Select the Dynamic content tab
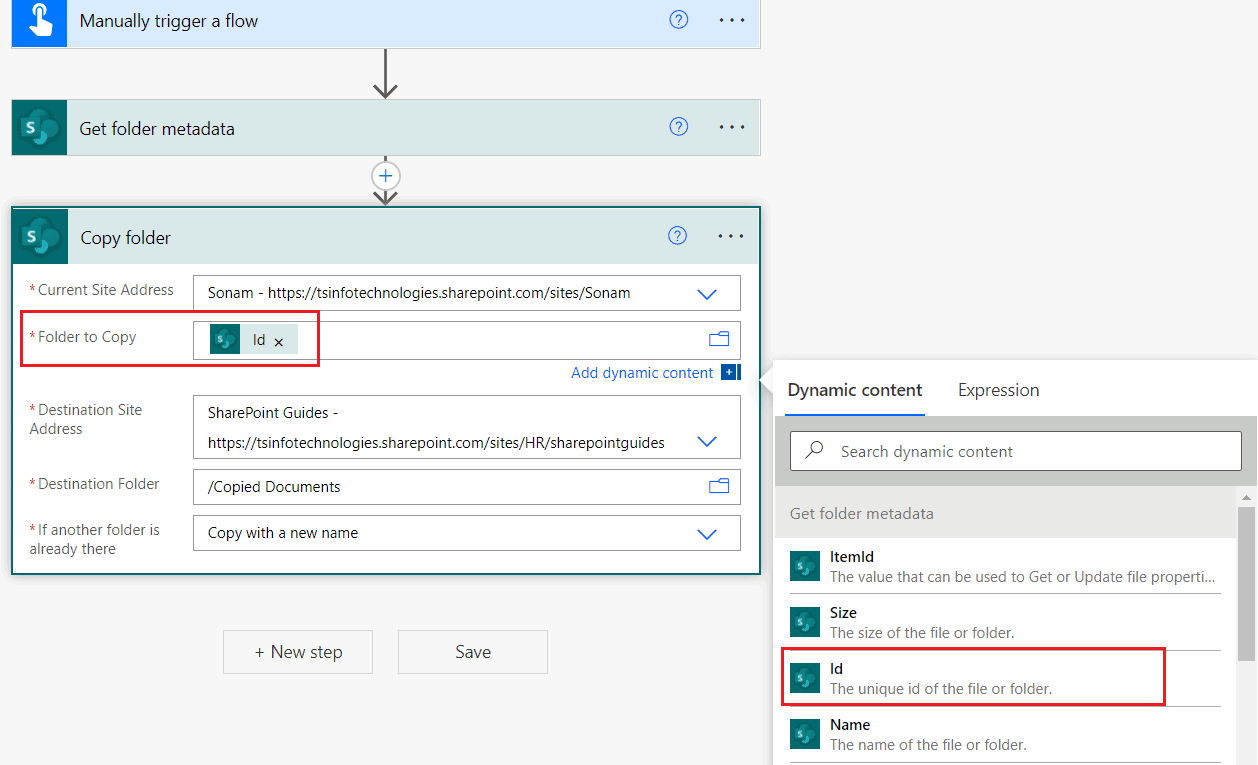The height and width of the screenshot is (765, 1258). 855,390
